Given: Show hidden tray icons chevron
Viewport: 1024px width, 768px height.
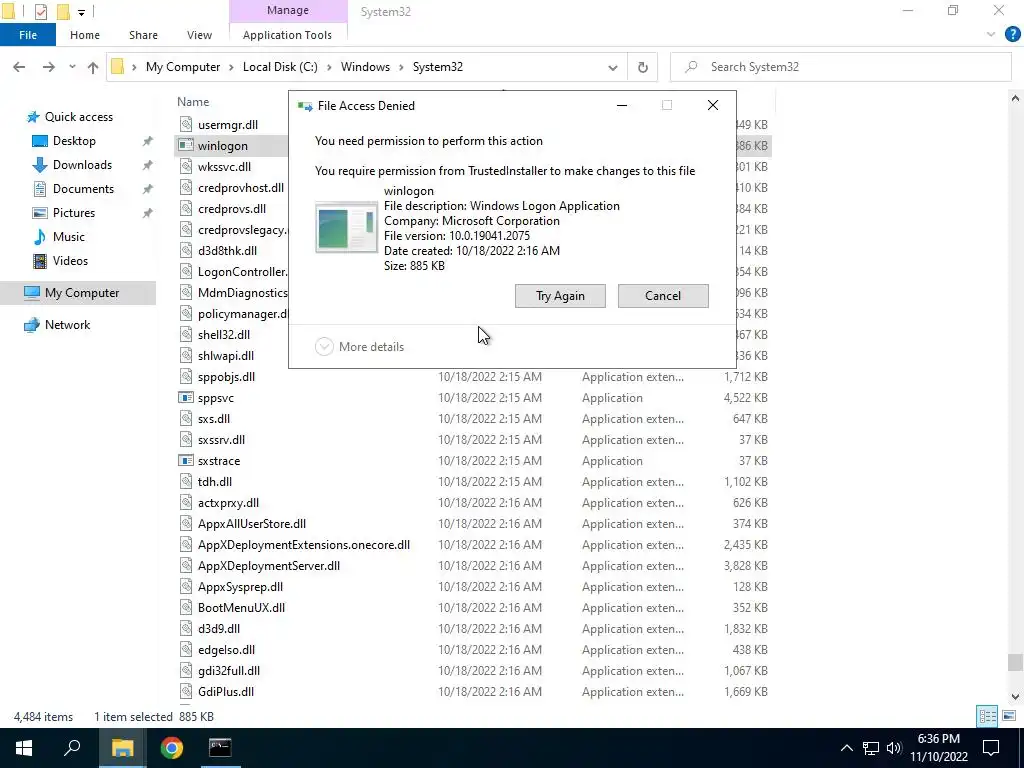Looking at the screenshot, I should [x=846, y=748].
